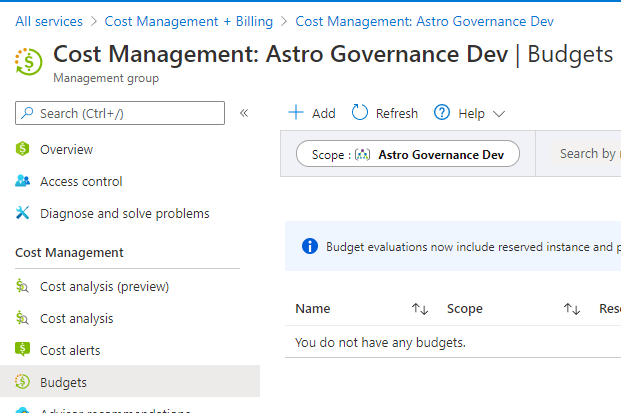621x413 pixels.
Task: Click the Cost Management dollar icon in header
Action: point(28,61)
